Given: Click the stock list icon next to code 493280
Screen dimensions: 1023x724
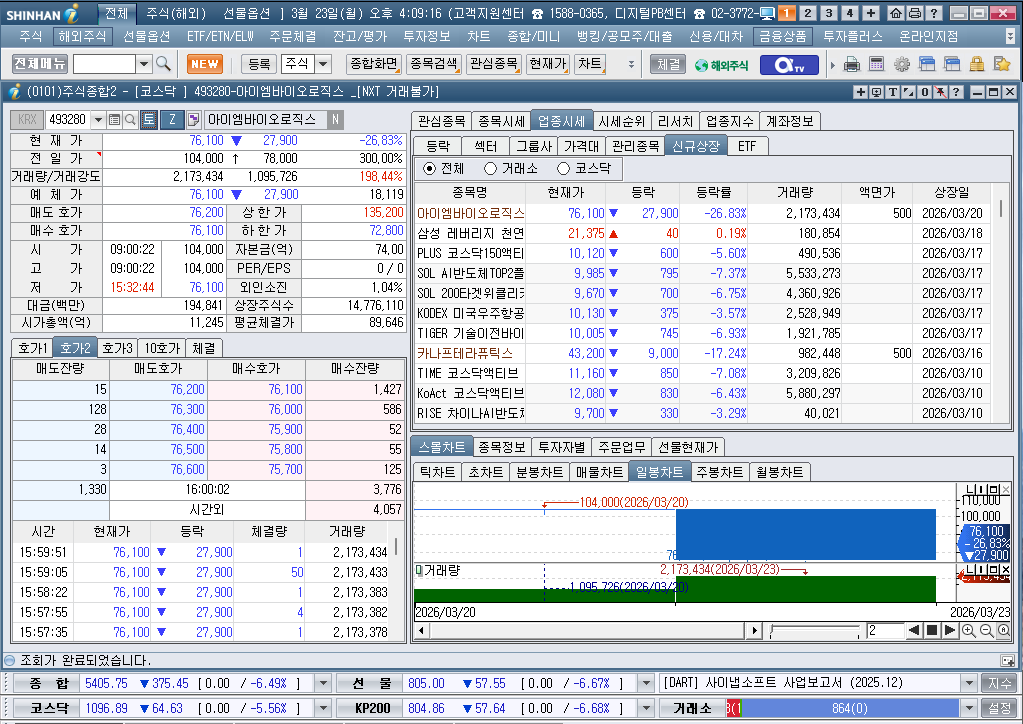Looking at the screenshot, I should (x=114, y=119).
